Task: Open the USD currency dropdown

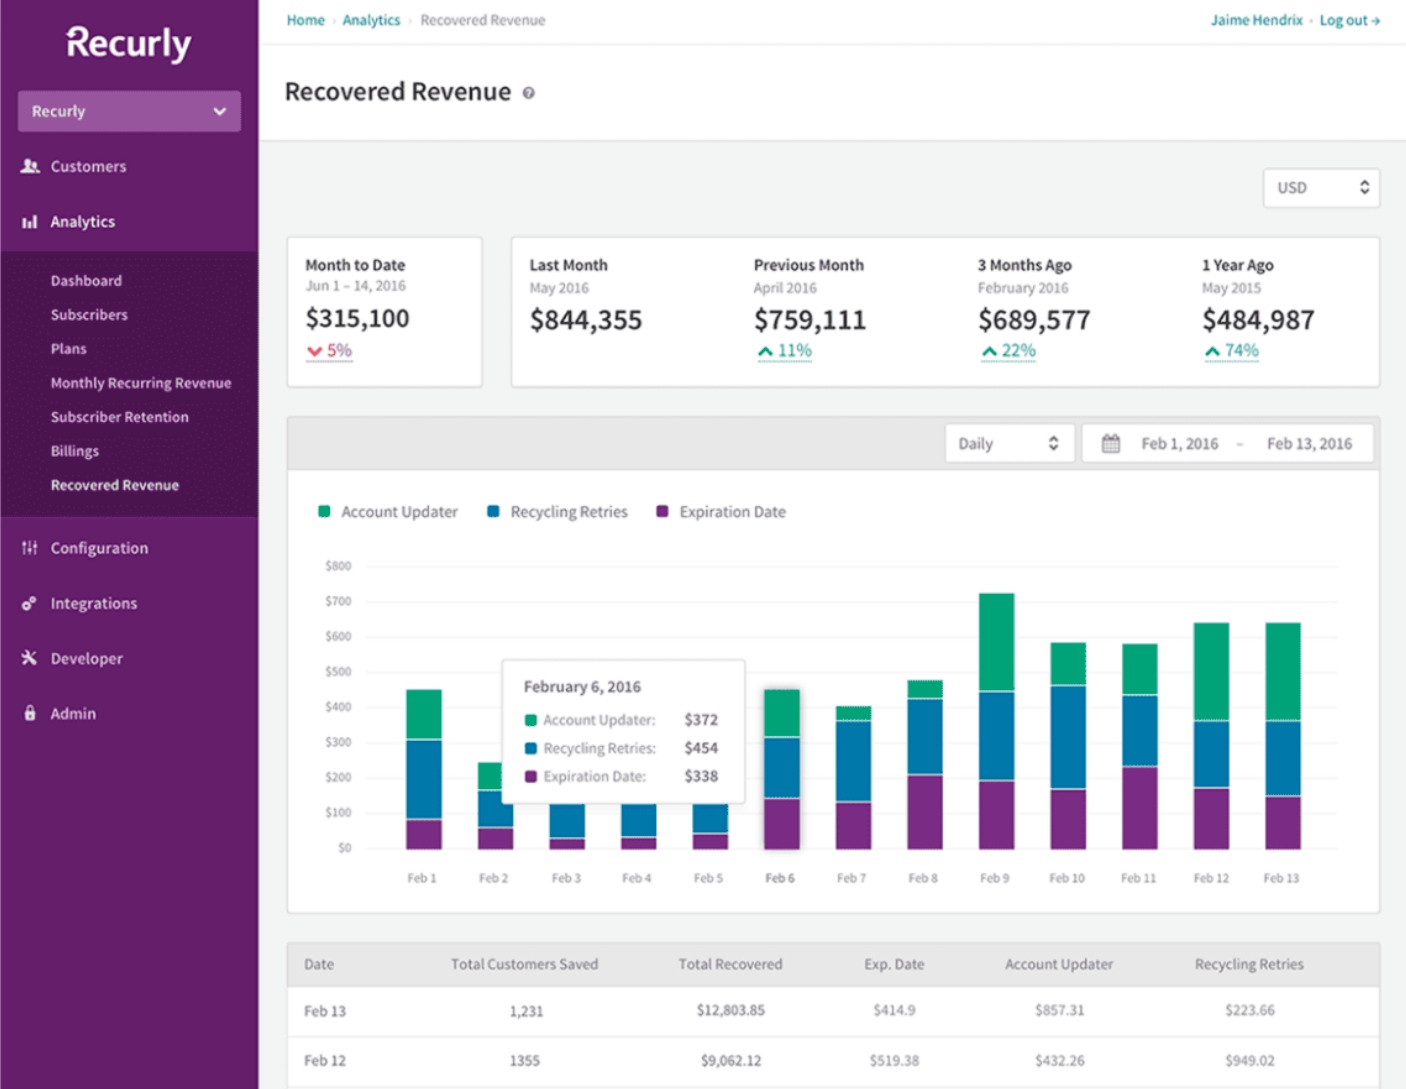Action: 1321,188
